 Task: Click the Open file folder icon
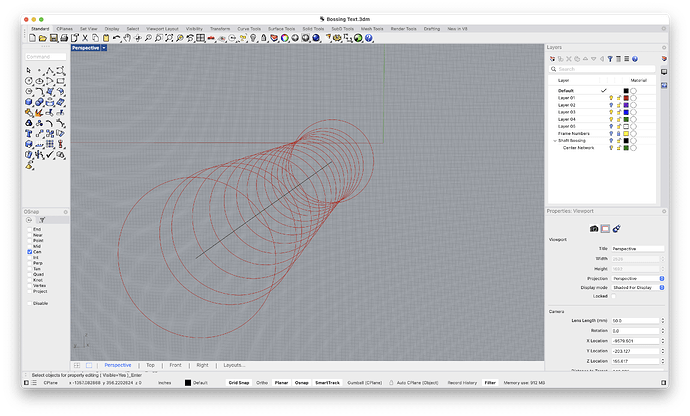(43, 38)
